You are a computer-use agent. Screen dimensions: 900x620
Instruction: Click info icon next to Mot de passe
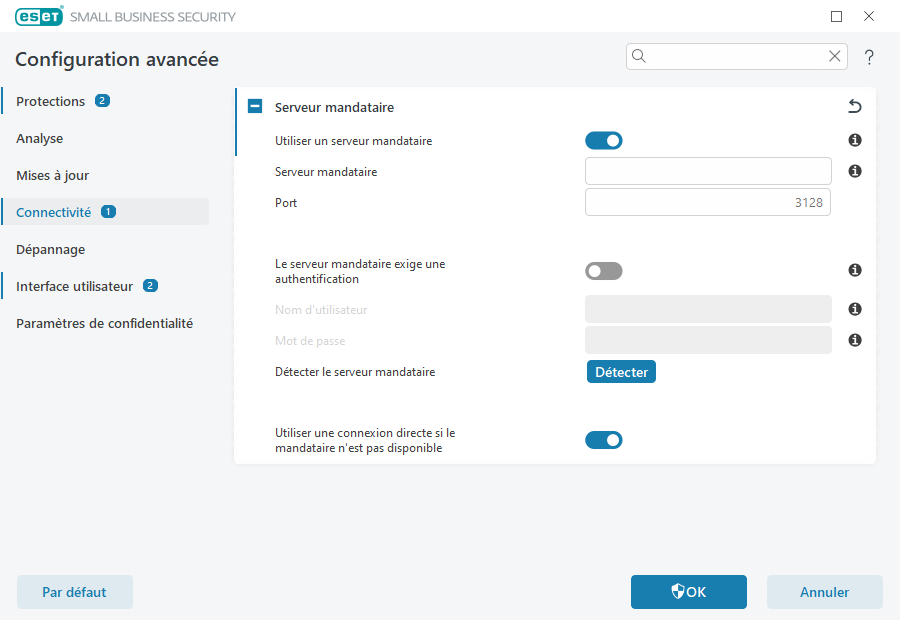(854, 340)
